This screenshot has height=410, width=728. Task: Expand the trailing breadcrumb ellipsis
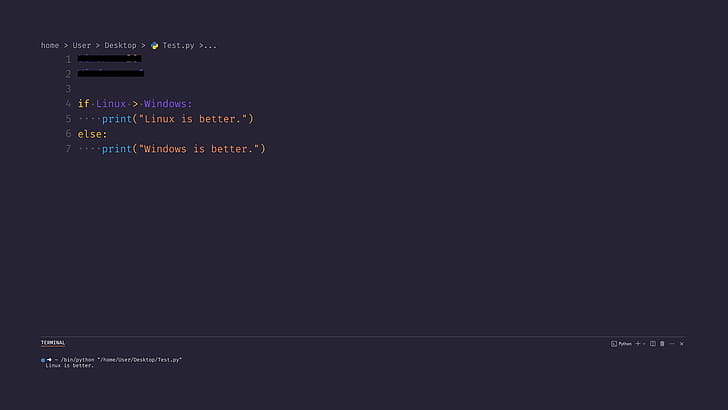coord(209,45)
